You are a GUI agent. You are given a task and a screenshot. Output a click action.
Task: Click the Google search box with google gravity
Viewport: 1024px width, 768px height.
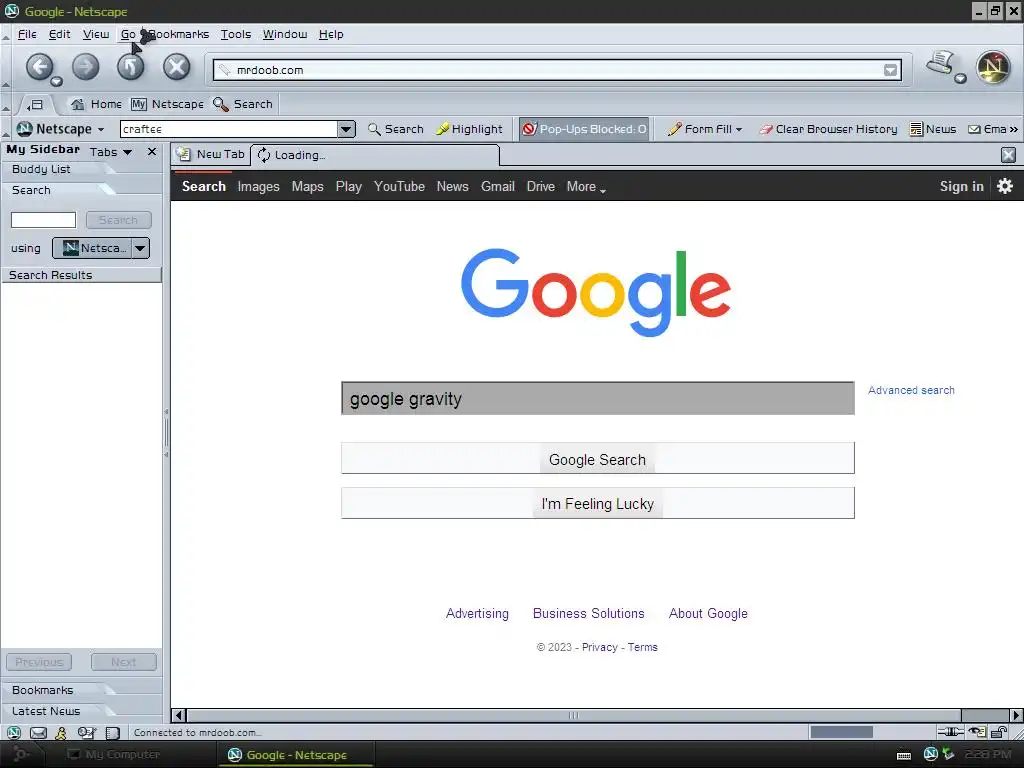pyautogui.click(x=598, y=398)
